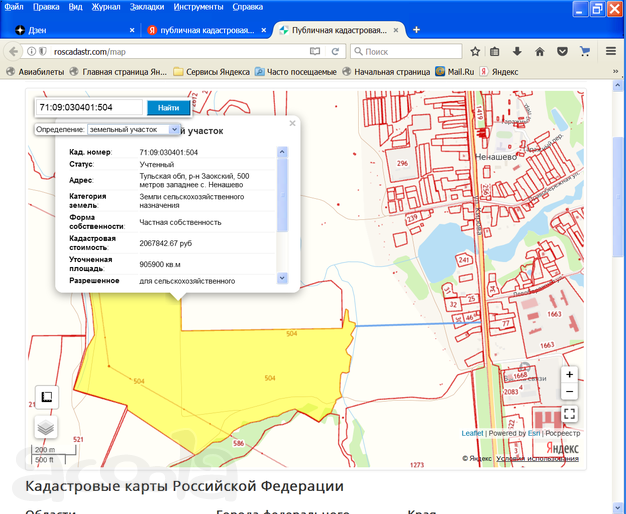The image size is (626, 514).
Task: Open the Справка menu
Action: [x=248, y=7]
